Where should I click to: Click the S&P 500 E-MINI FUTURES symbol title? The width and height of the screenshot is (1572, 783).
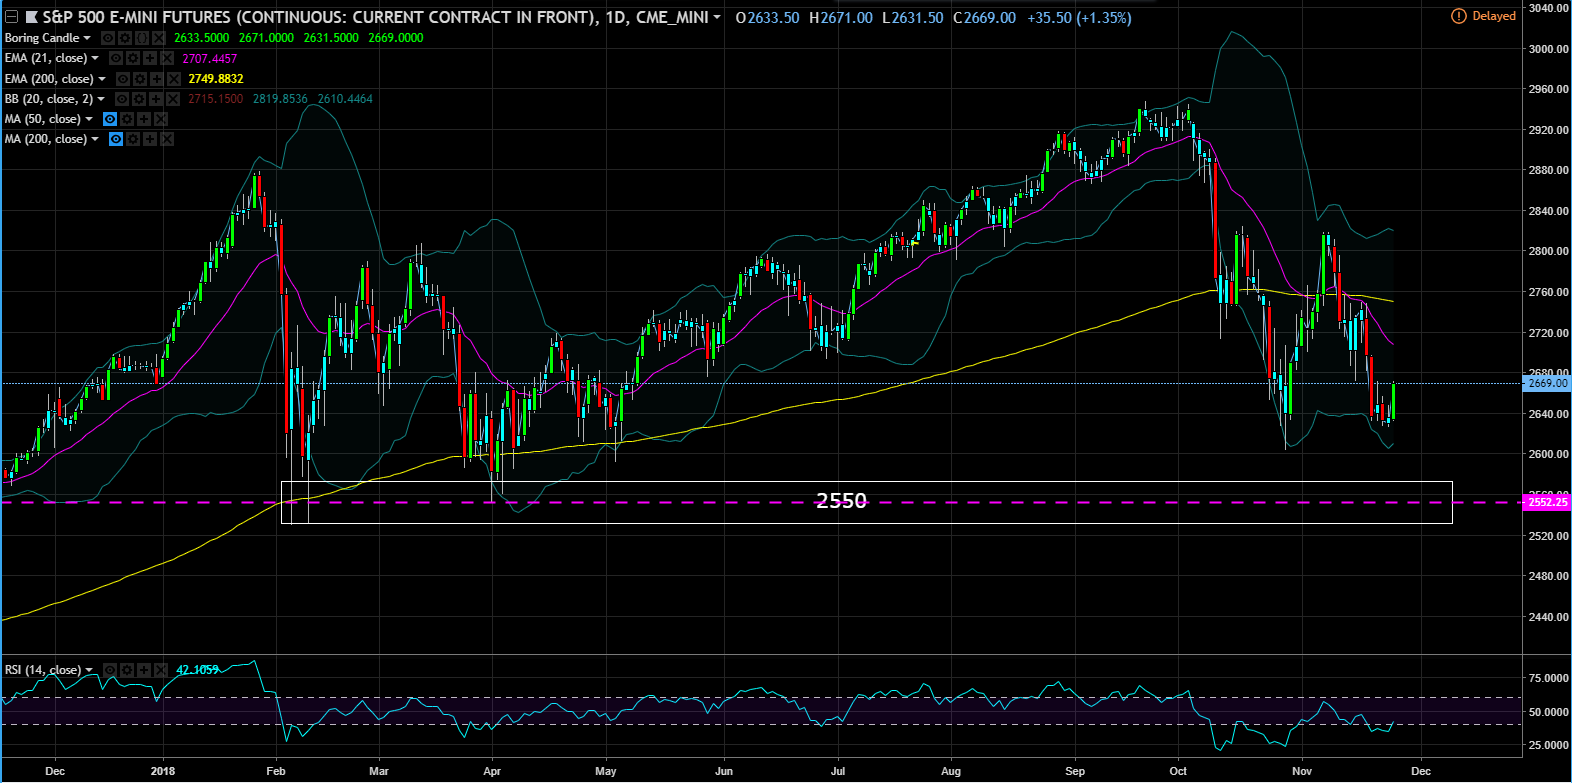(x=375, y=17)
